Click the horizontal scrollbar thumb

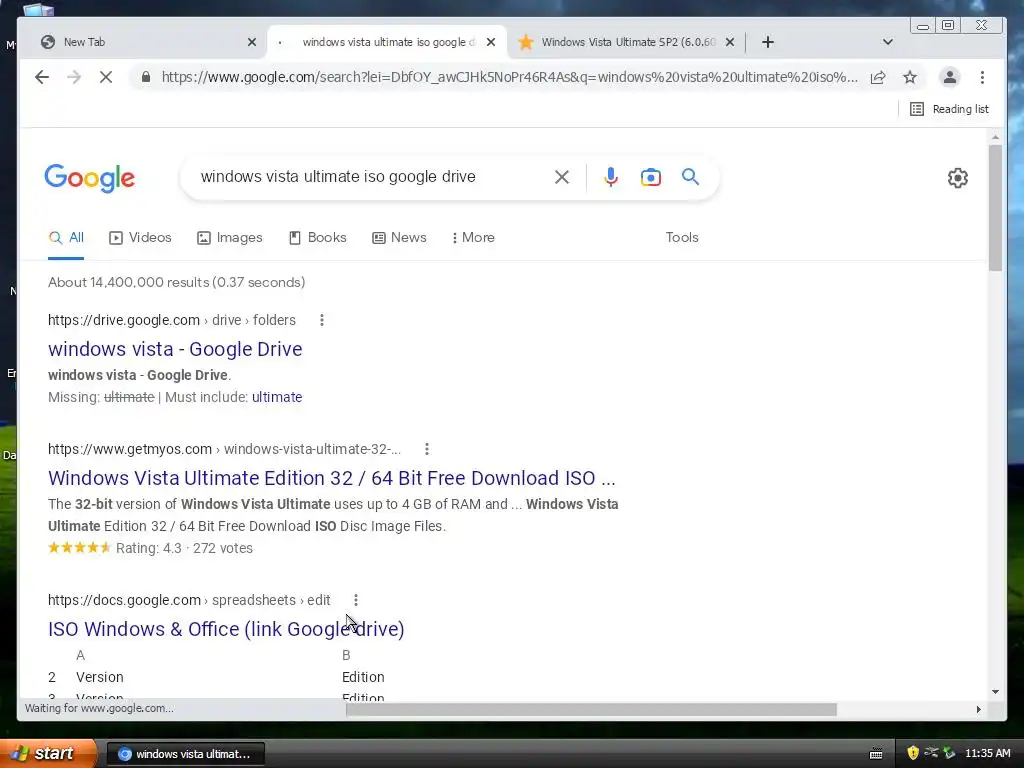tap(591, 709)
